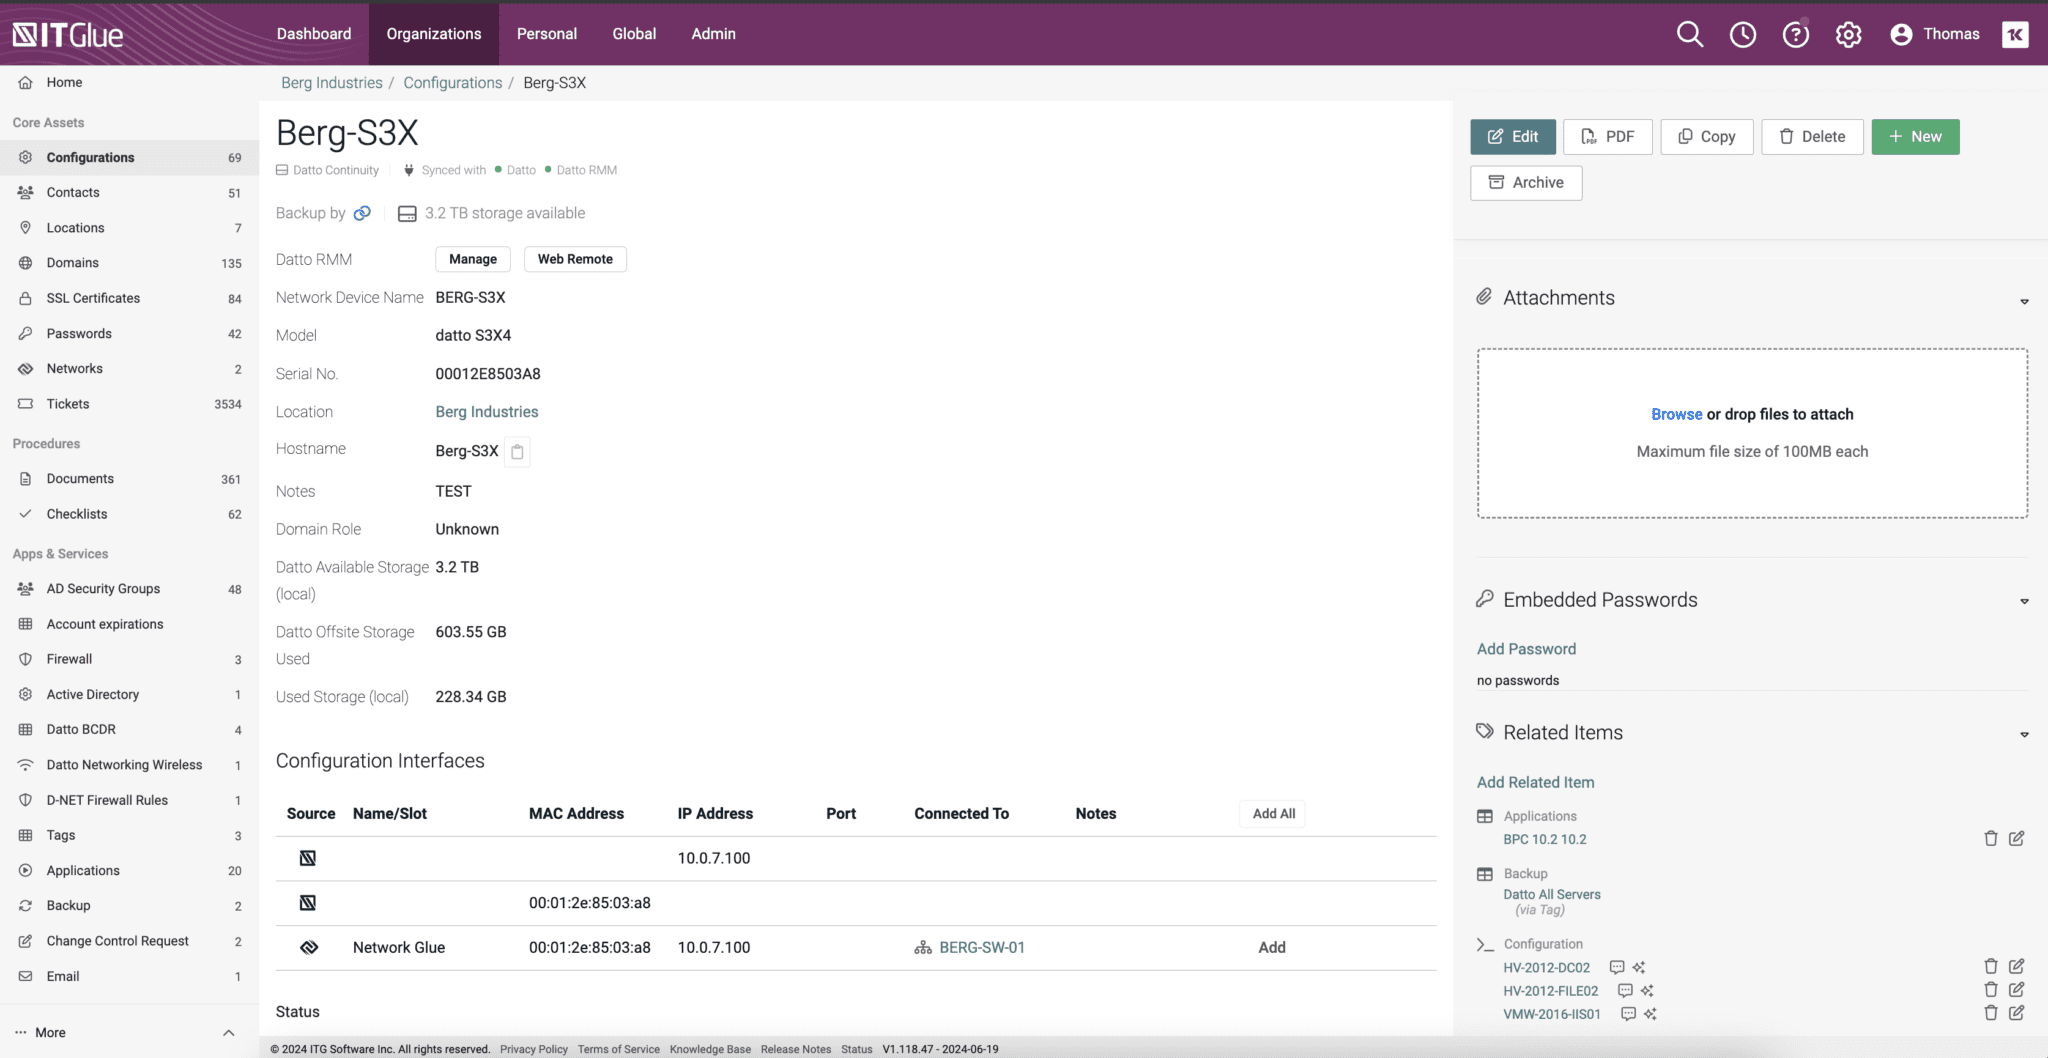Copy the Berg-S3X hostname using the copy icon

pos(517,452)
